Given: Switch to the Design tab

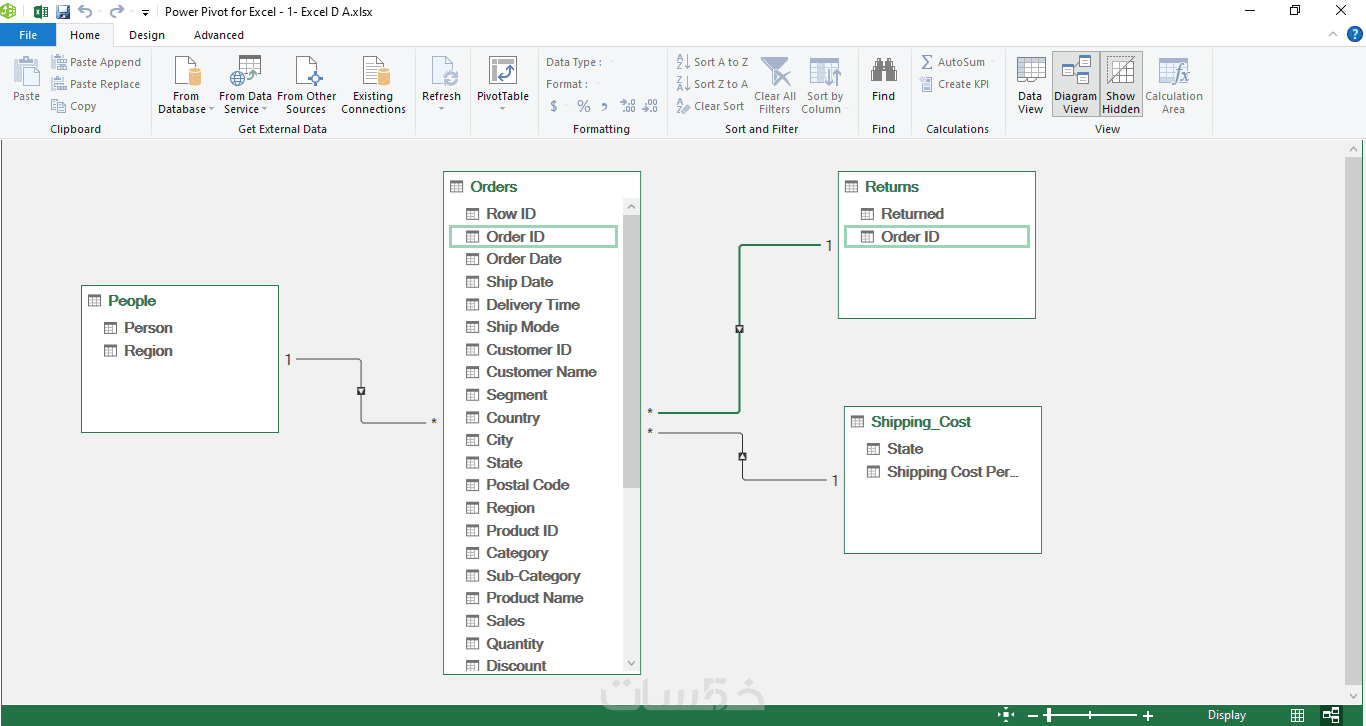Looking at the screenshot, I should (147, 35).
